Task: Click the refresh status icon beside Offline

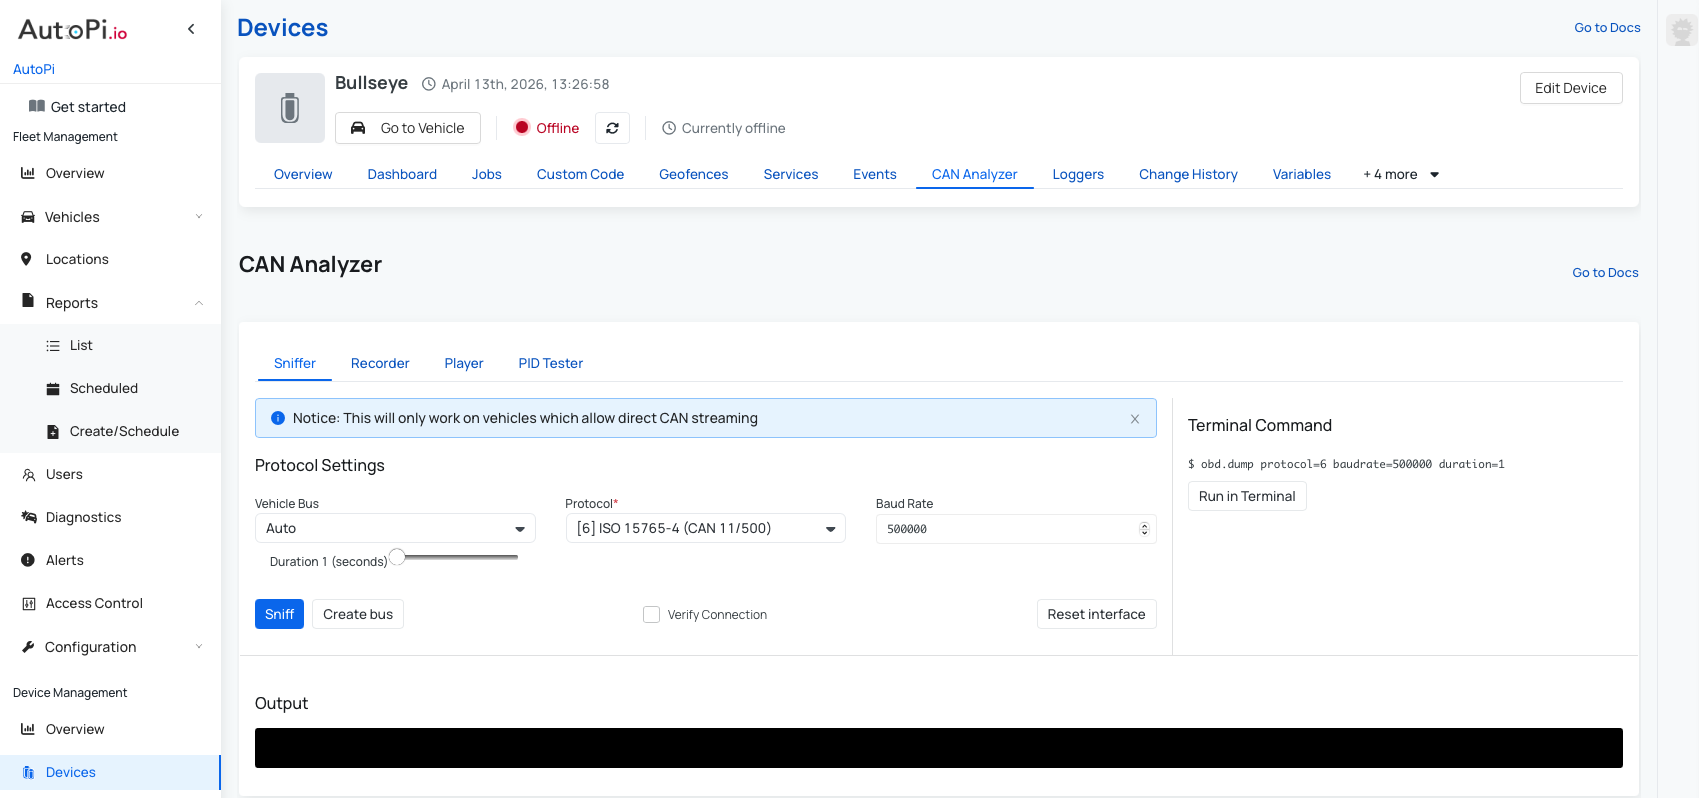Action: [x=612, y=128]
